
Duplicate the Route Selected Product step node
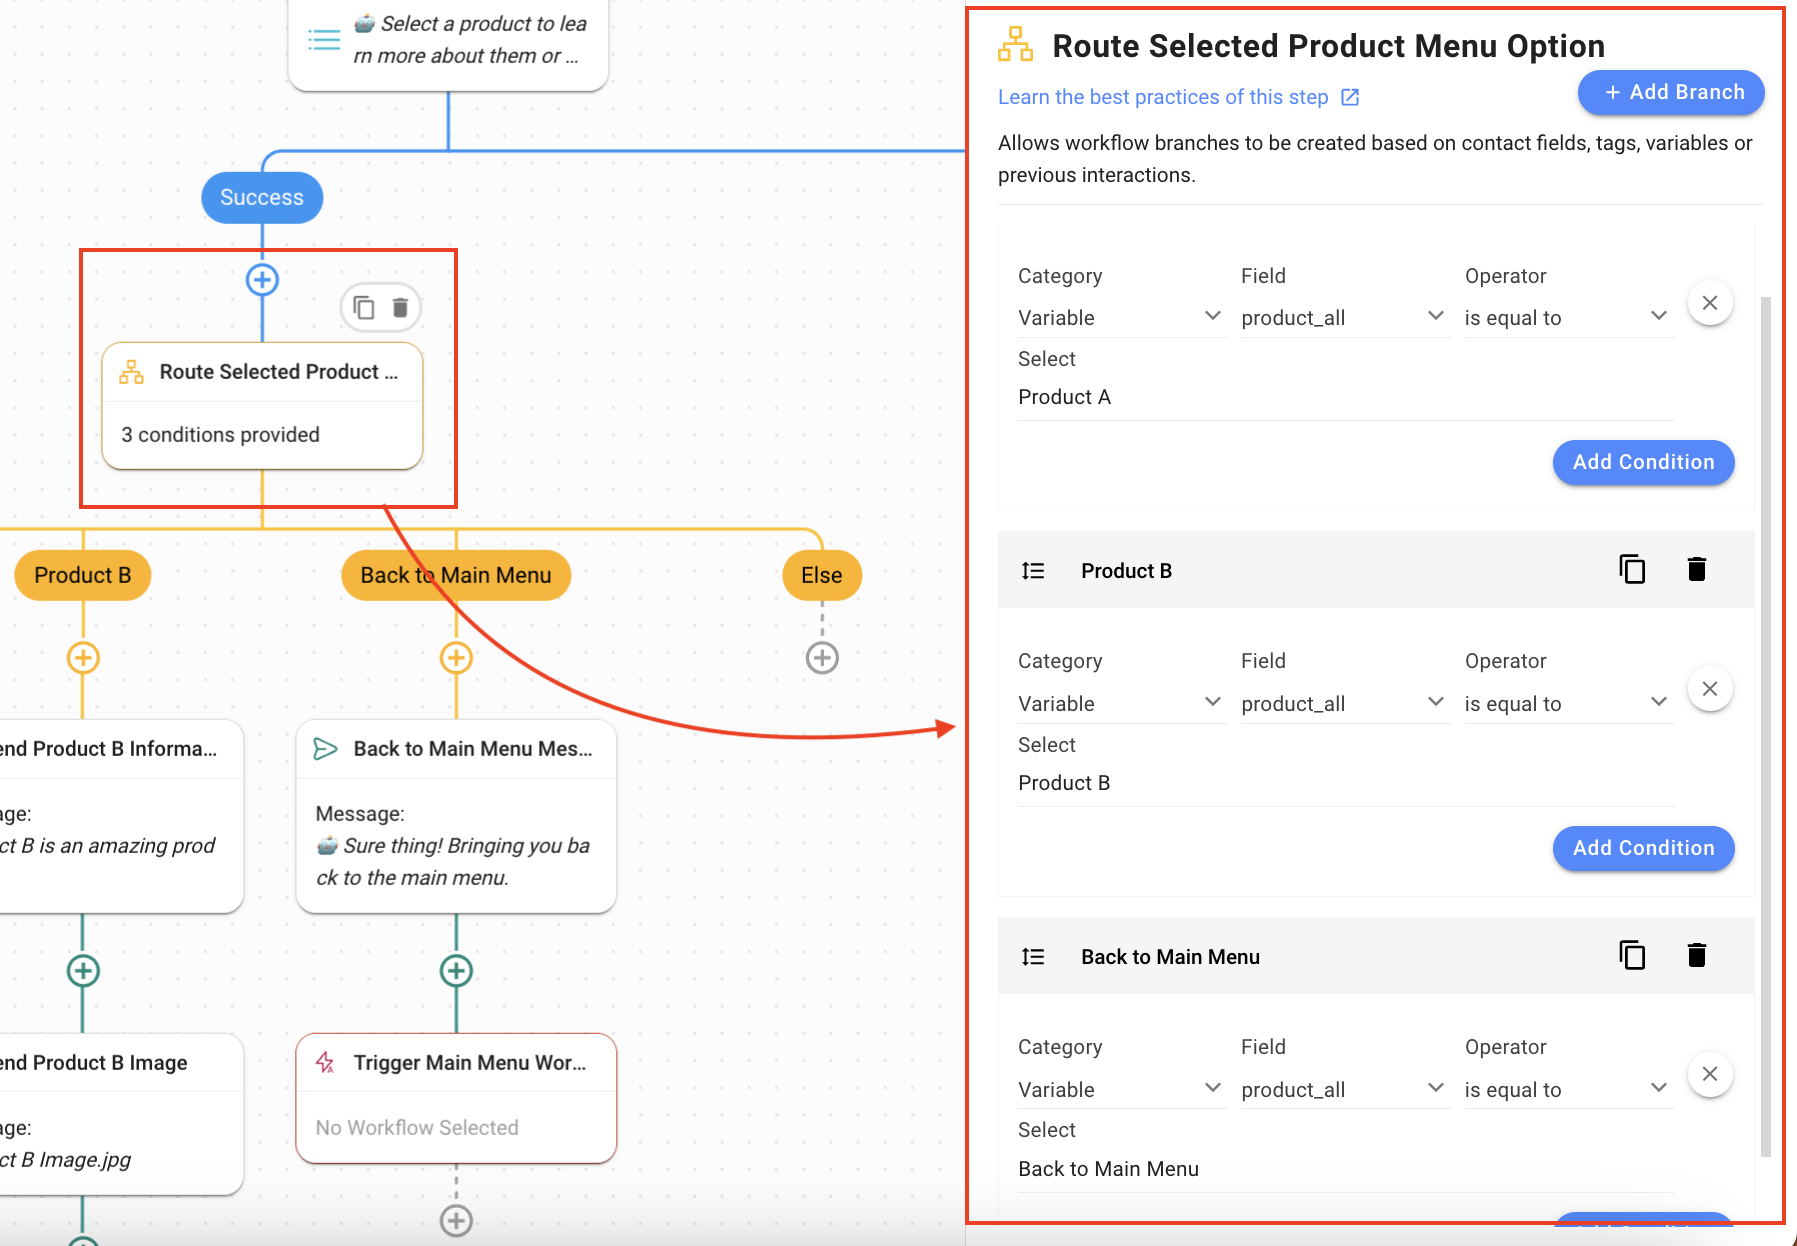coord(365,307)
